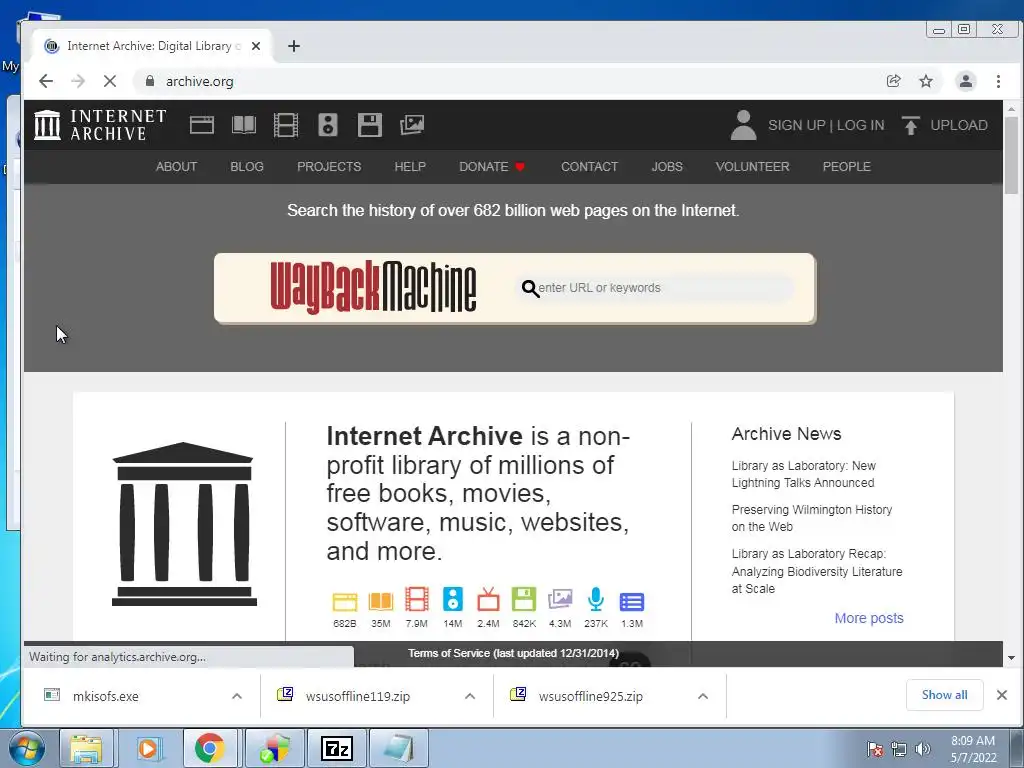The width and height of the screenshot is (1024, 768).
Task: Open Library as Laboratory: New Lightning Talks
Action: (803, 474)
